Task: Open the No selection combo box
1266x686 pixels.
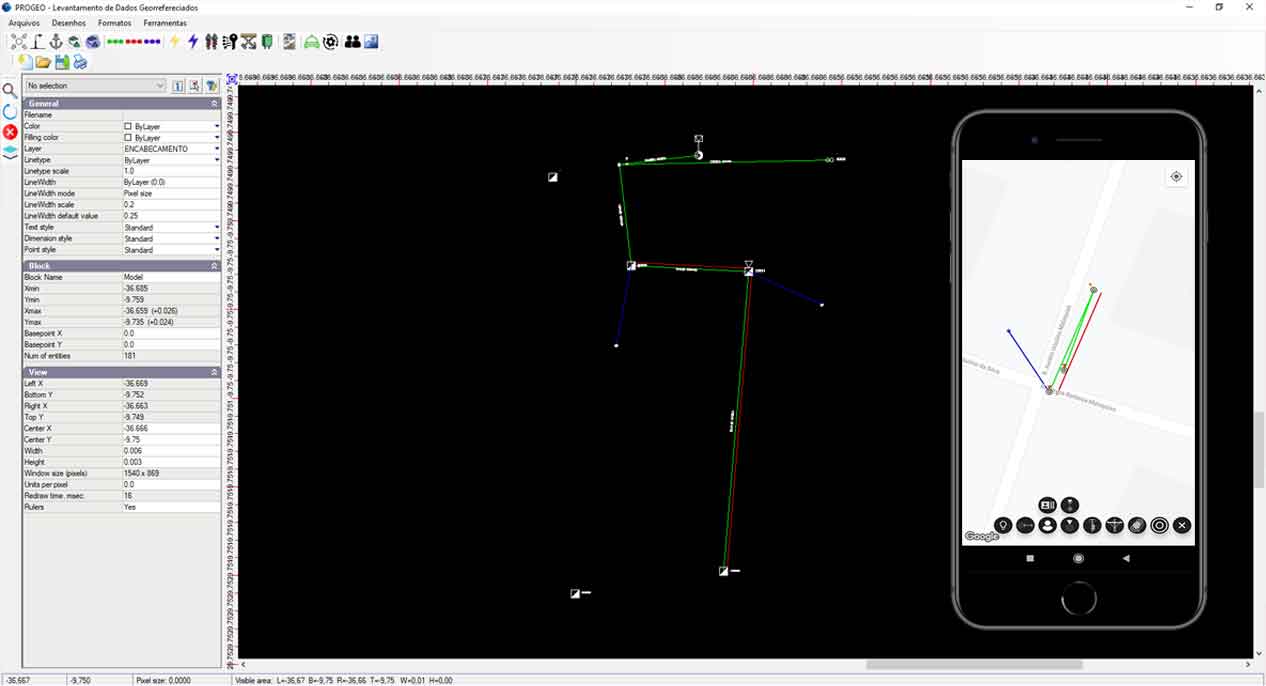Action: 95,86
